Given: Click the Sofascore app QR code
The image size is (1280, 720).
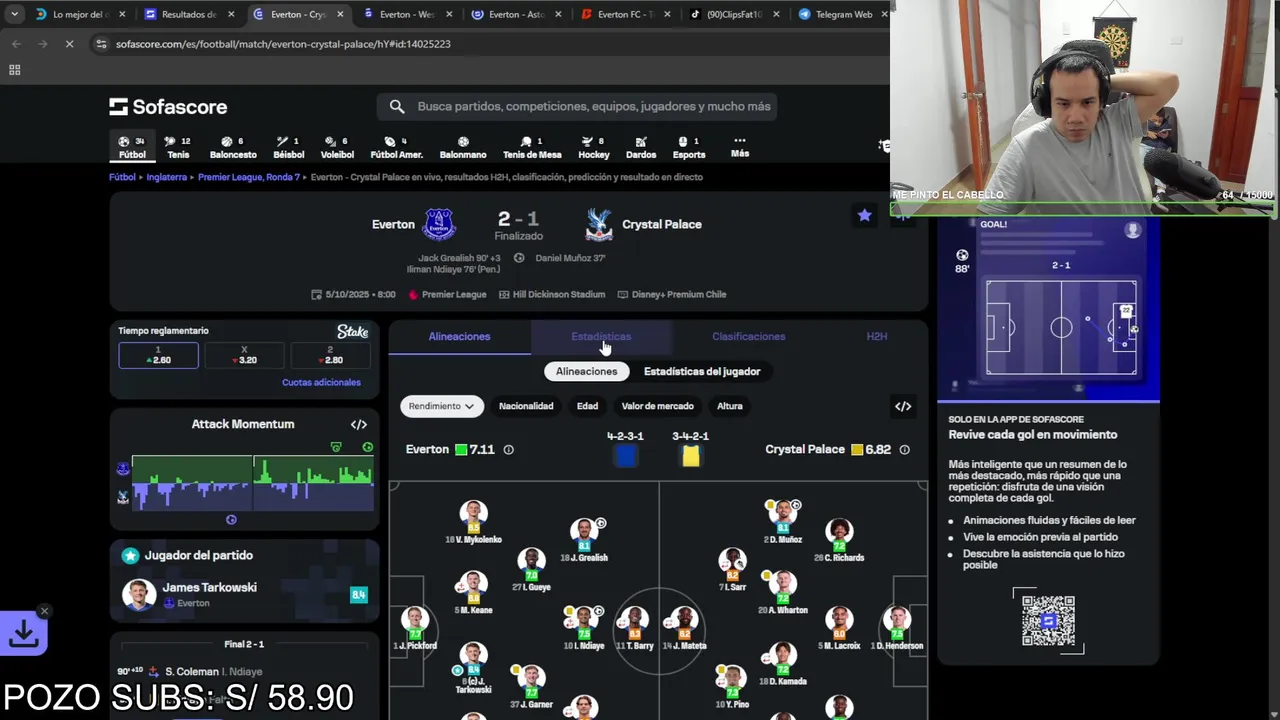Looking at the screenshot, I should pos(1048,621).
